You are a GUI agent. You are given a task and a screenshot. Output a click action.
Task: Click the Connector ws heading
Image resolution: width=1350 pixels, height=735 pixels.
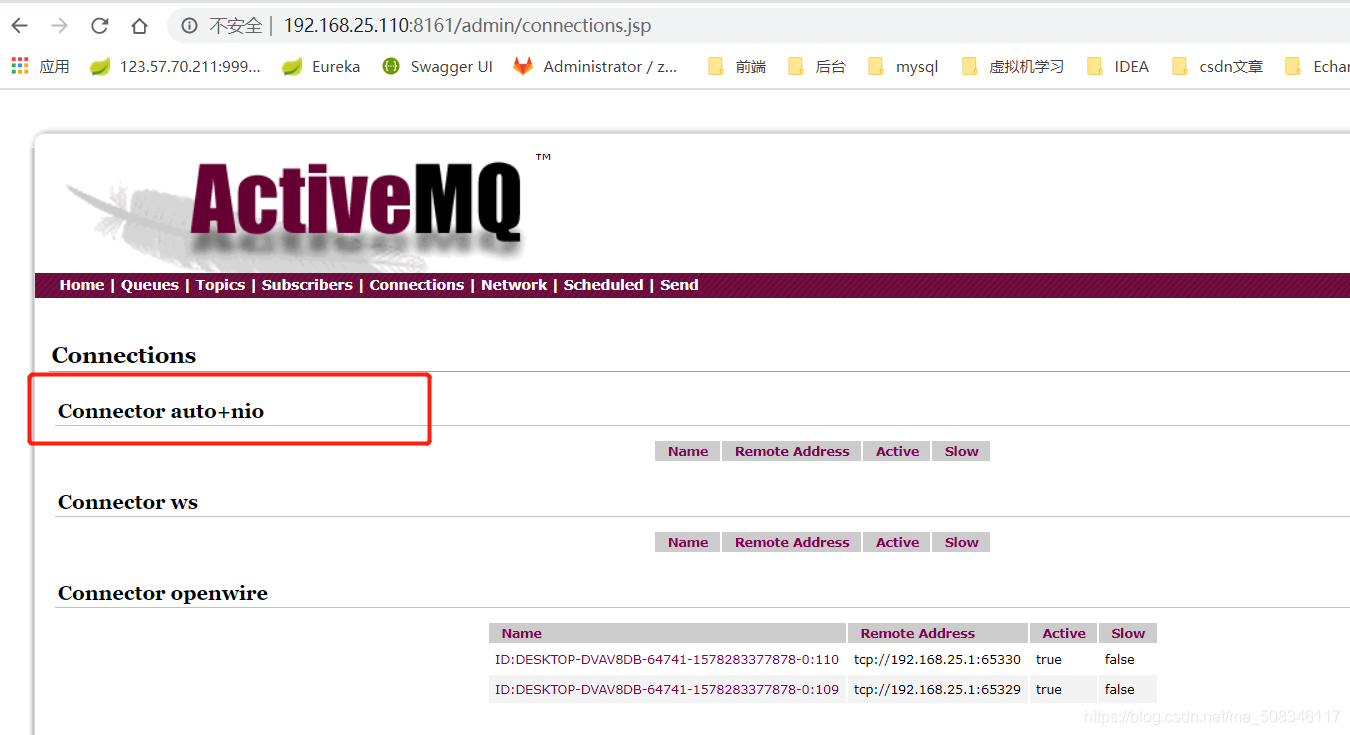(128, 502)
